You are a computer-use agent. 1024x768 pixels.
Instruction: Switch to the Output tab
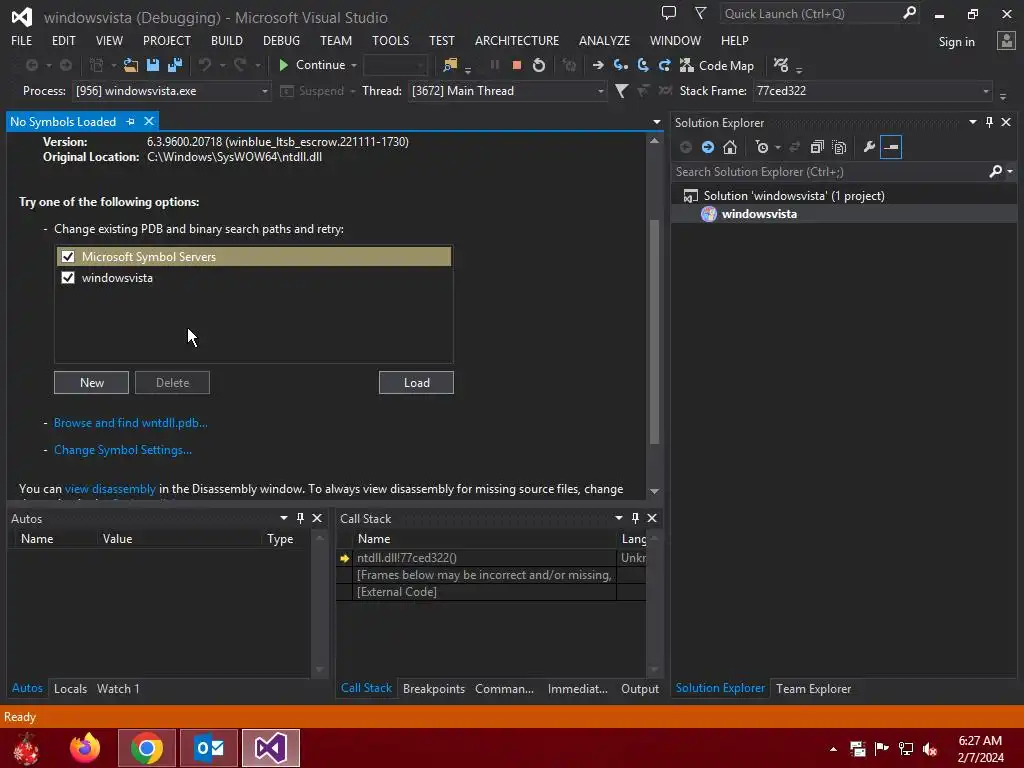tap(640, 688)
